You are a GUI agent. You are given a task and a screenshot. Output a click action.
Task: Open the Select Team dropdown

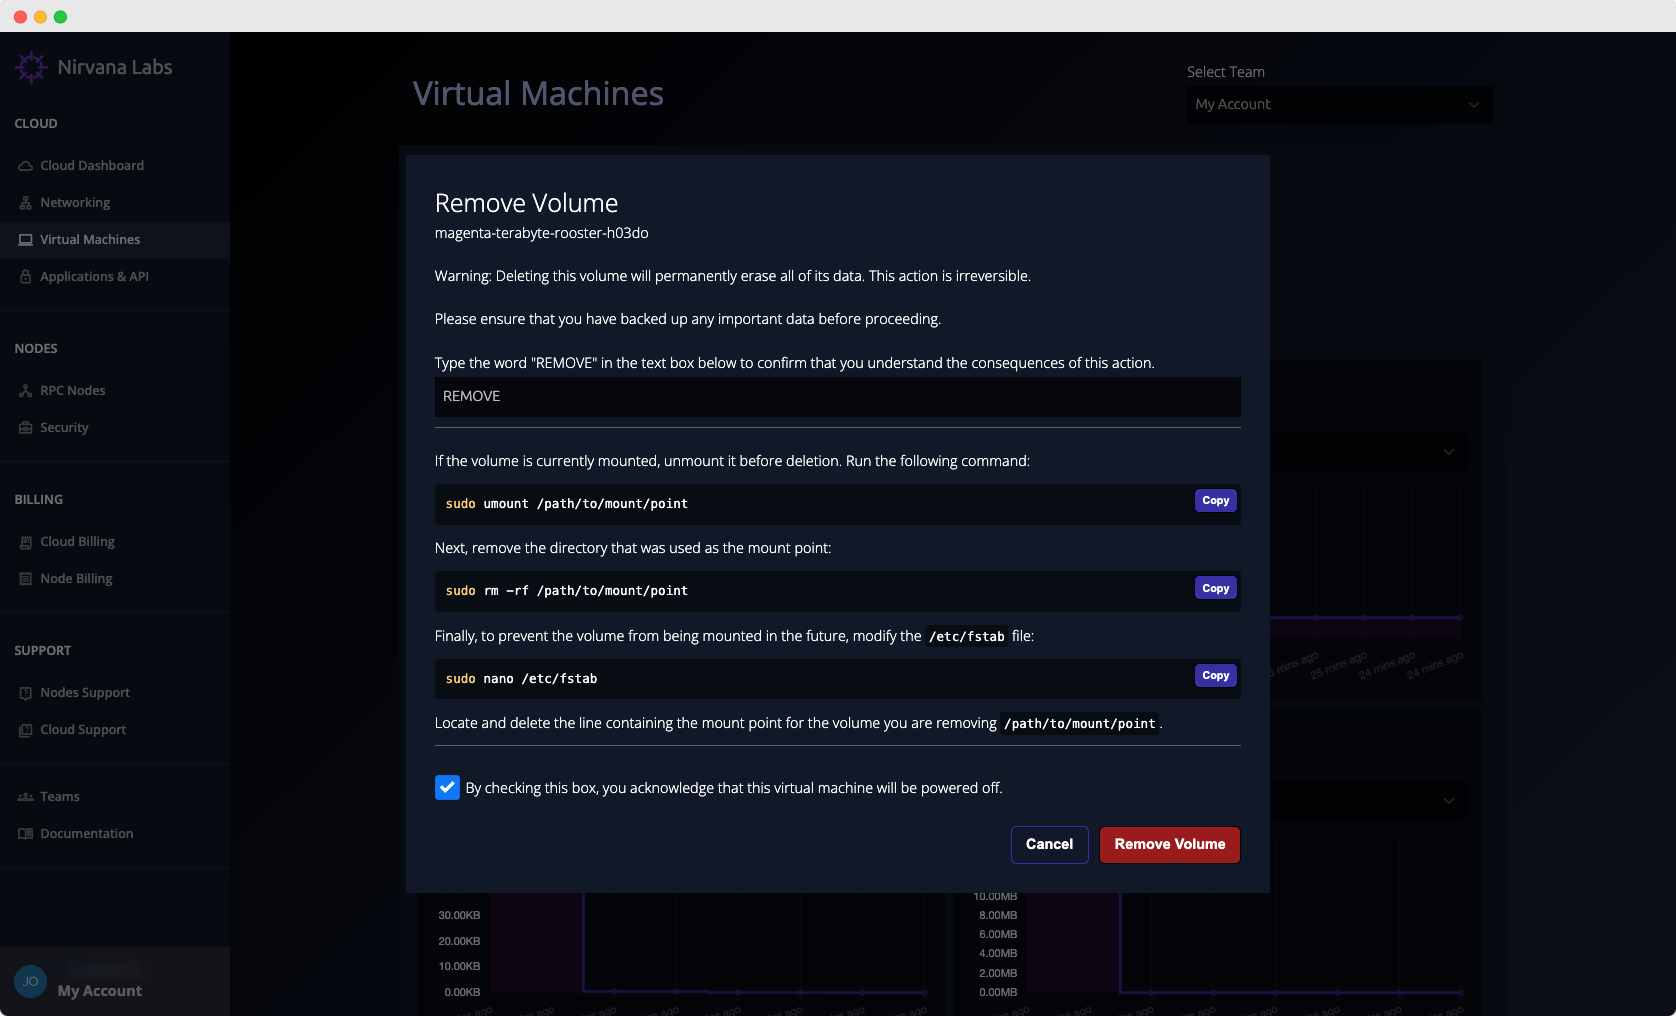[1339, 105]
